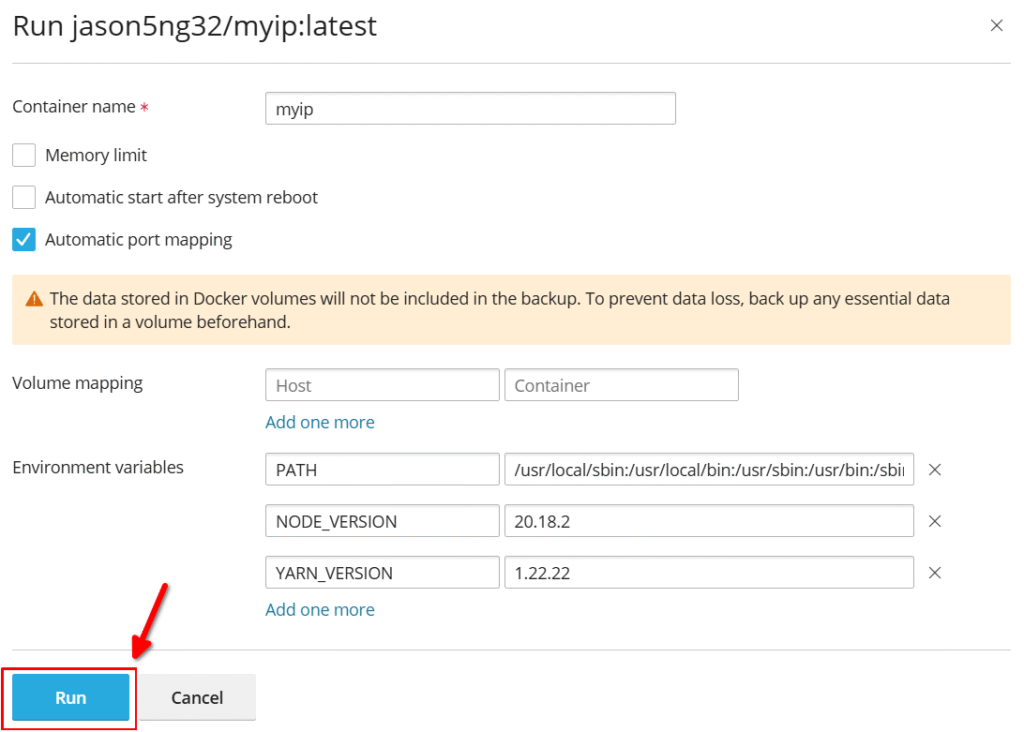Click the Memory limit label

(x=96, y=155)
